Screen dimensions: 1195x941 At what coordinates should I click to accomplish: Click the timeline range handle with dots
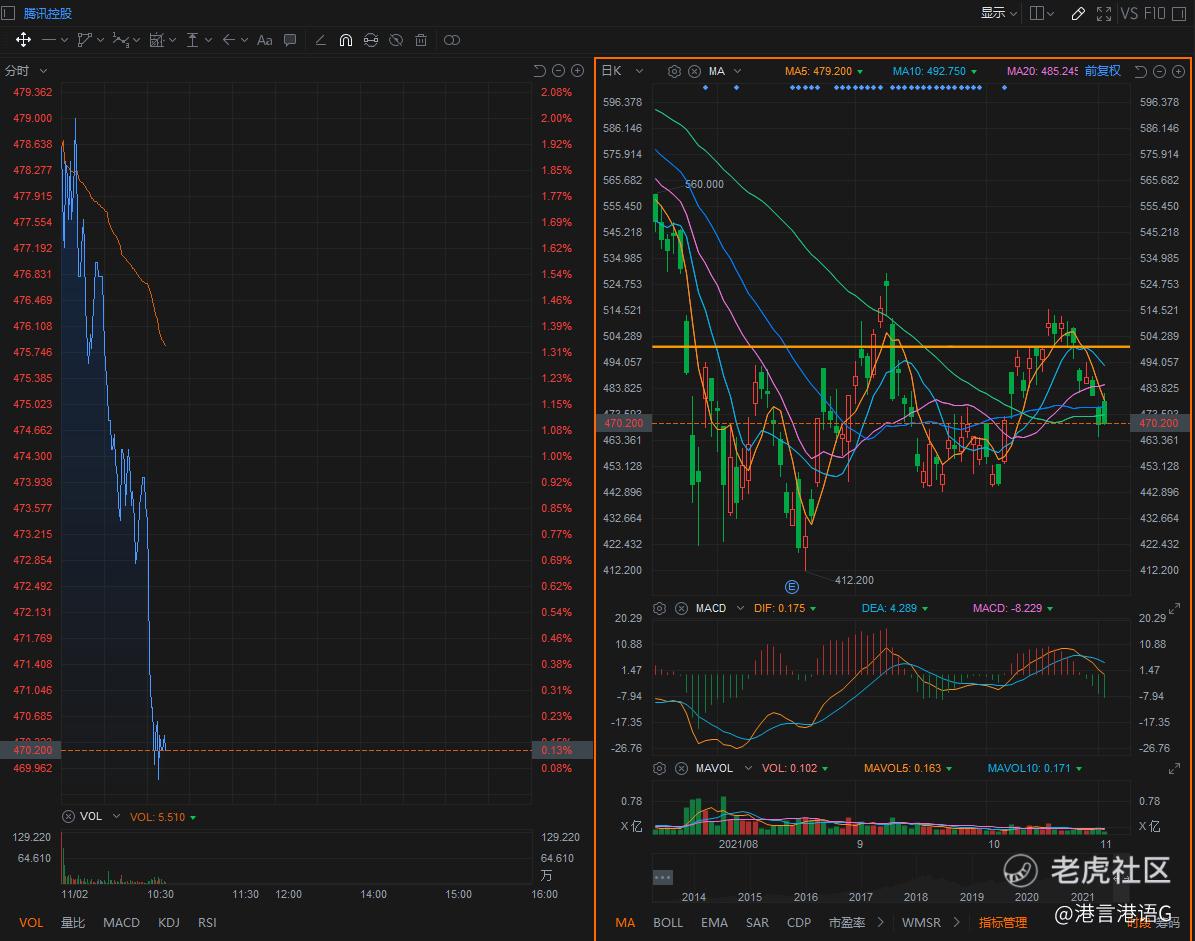(662, 877)
